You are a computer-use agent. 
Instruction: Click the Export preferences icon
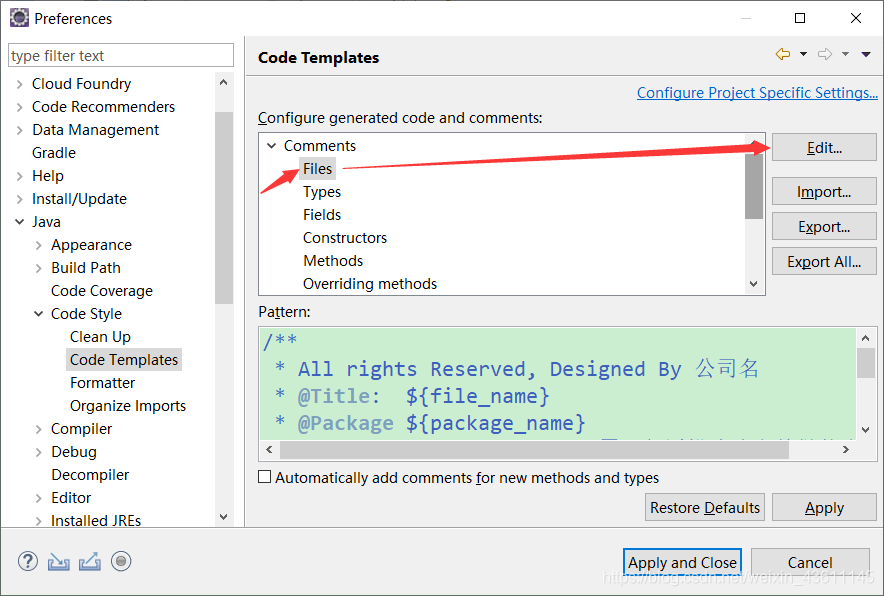(90, 561)
